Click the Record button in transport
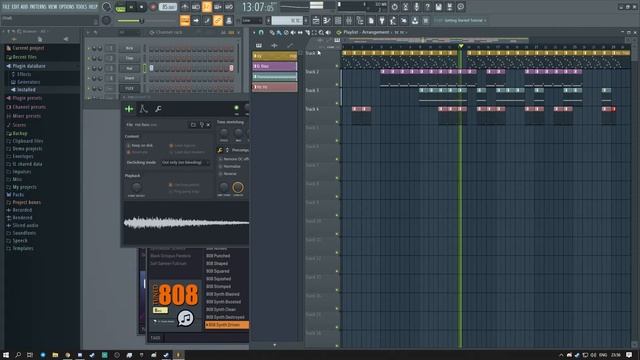 click(153, 7)
